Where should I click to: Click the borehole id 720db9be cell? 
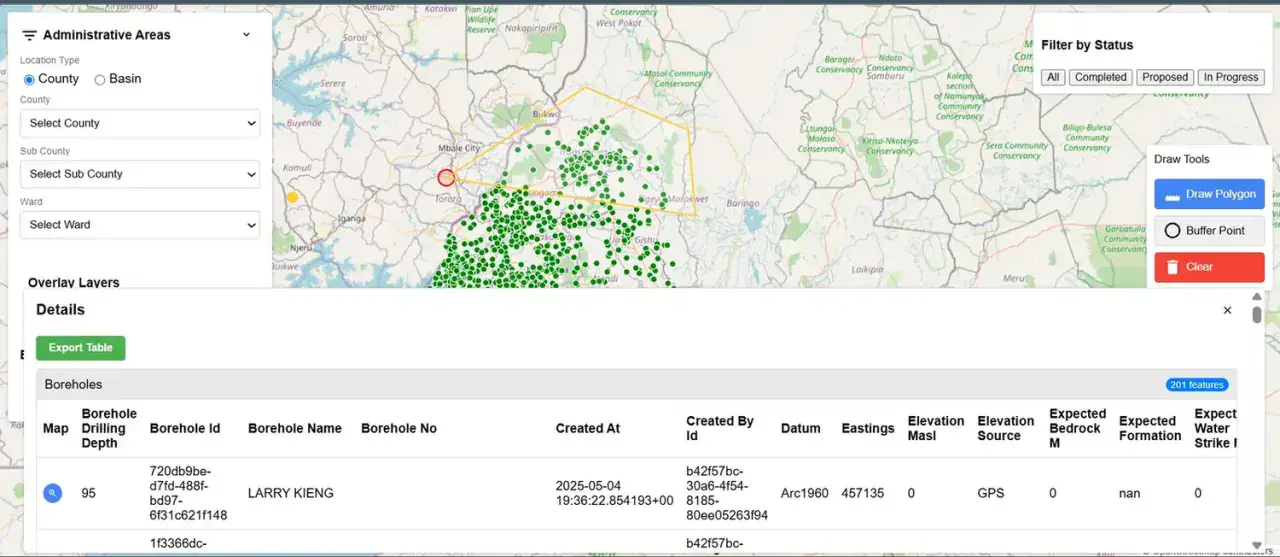point(188,493)
